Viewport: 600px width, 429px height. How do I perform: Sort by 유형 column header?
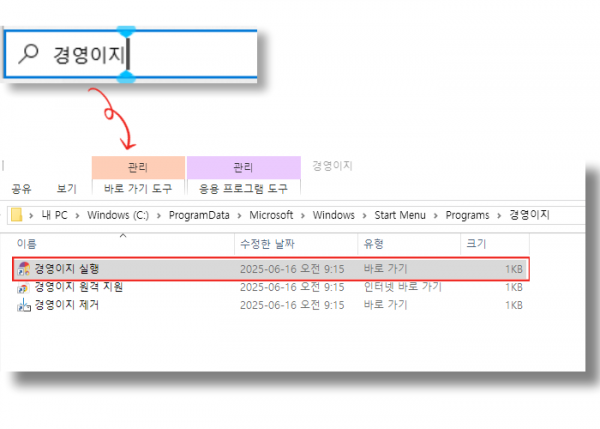[x=373, y=243]
